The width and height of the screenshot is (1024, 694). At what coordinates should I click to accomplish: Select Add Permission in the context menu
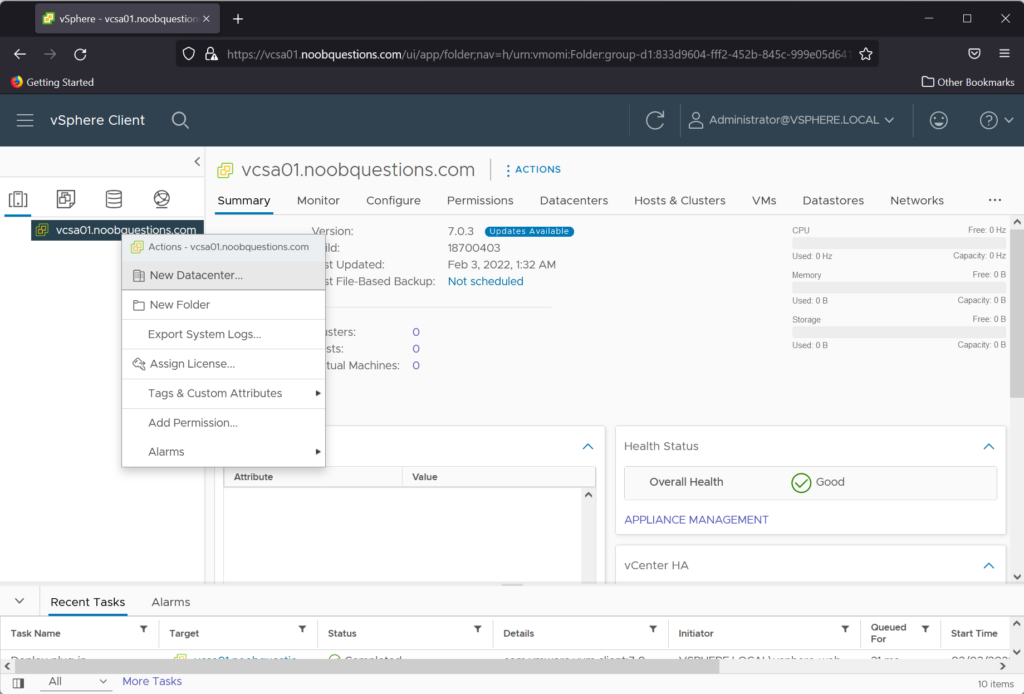[x=223, y=423]
